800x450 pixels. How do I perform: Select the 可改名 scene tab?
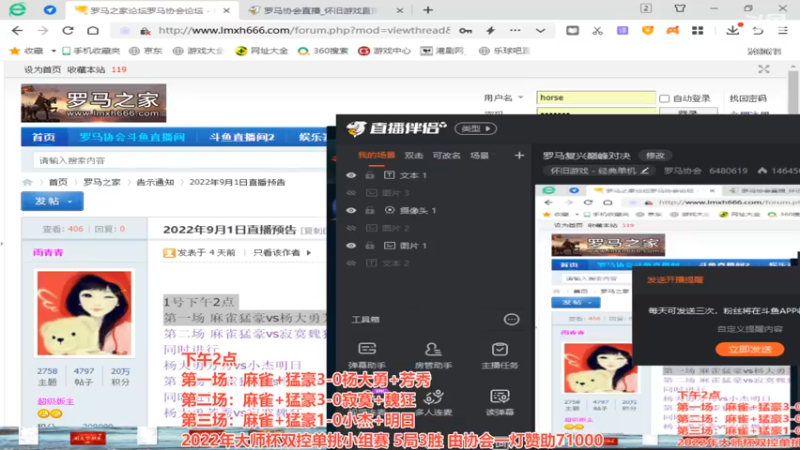coord(446,155)
